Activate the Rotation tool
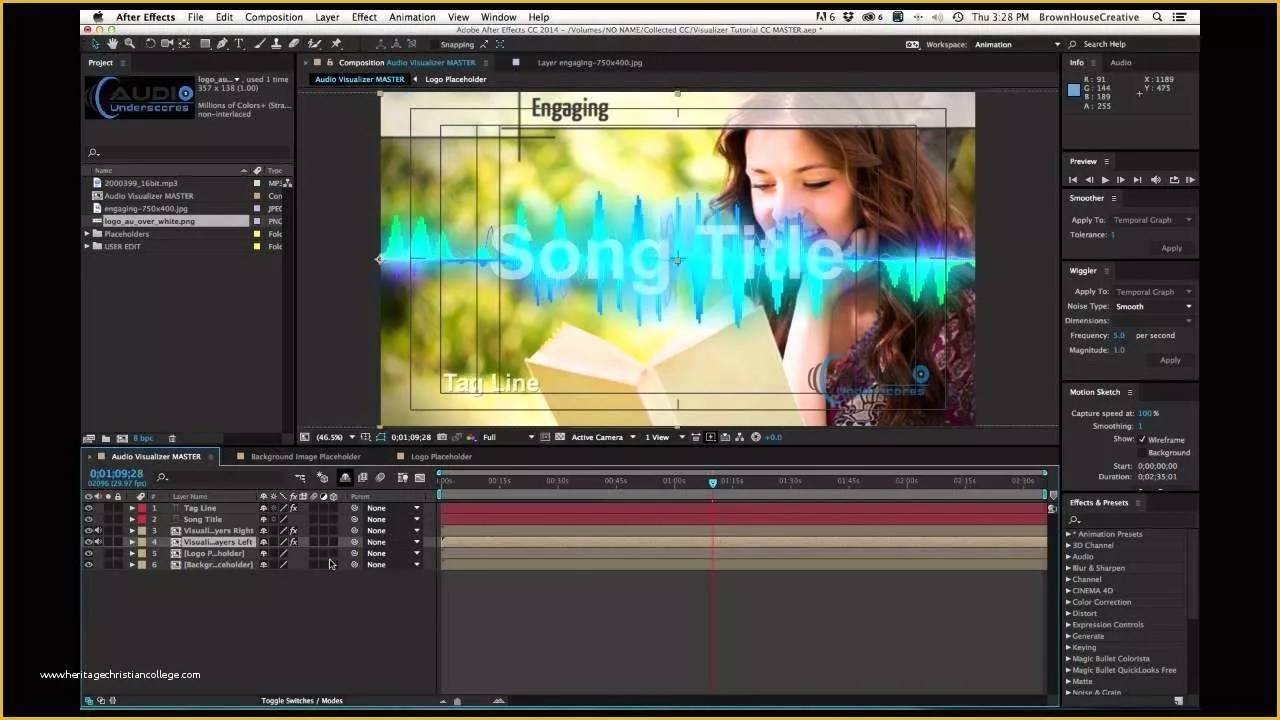This screenshot has height=720, width=1280. [x=150, y=44]
